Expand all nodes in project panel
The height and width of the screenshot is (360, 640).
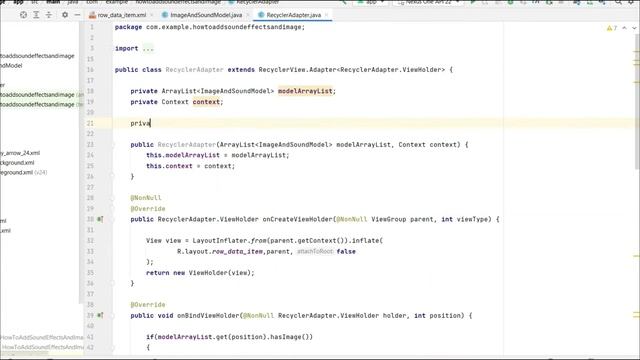click(x=36, y=15)
